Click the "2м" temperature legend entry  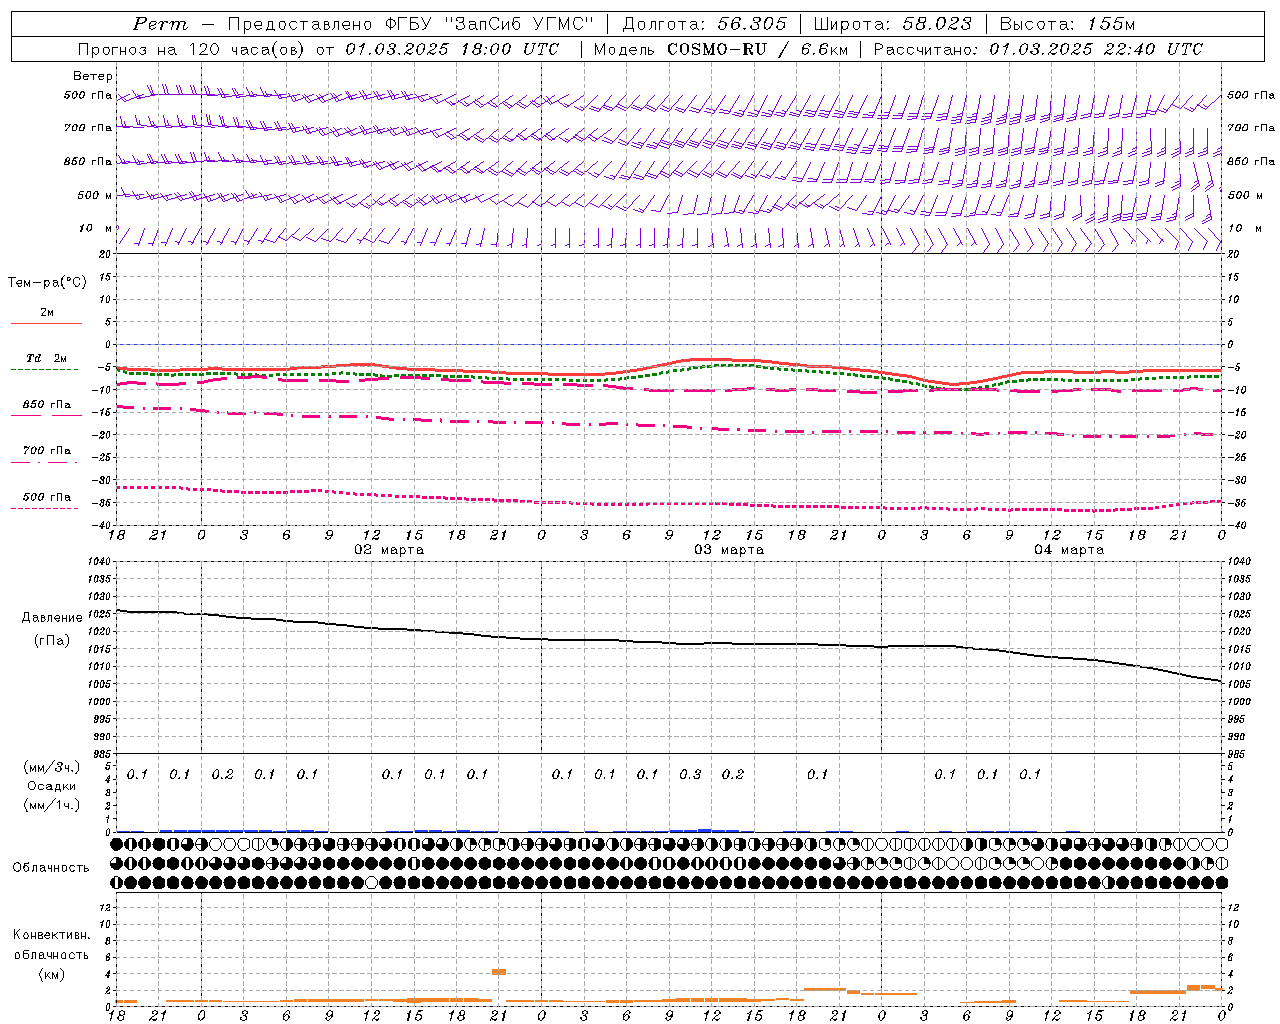click(46, 313)
